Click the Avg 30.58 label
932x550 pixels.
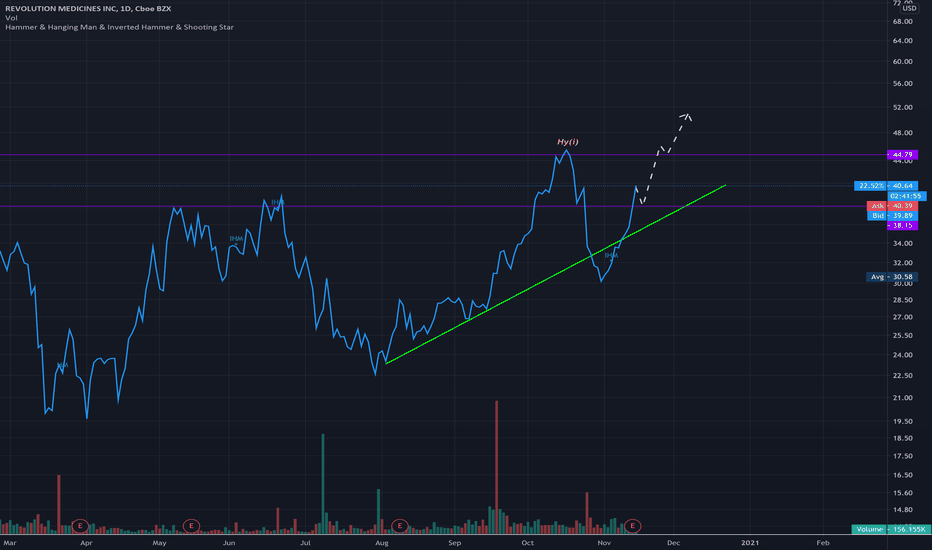pos(892,277)
